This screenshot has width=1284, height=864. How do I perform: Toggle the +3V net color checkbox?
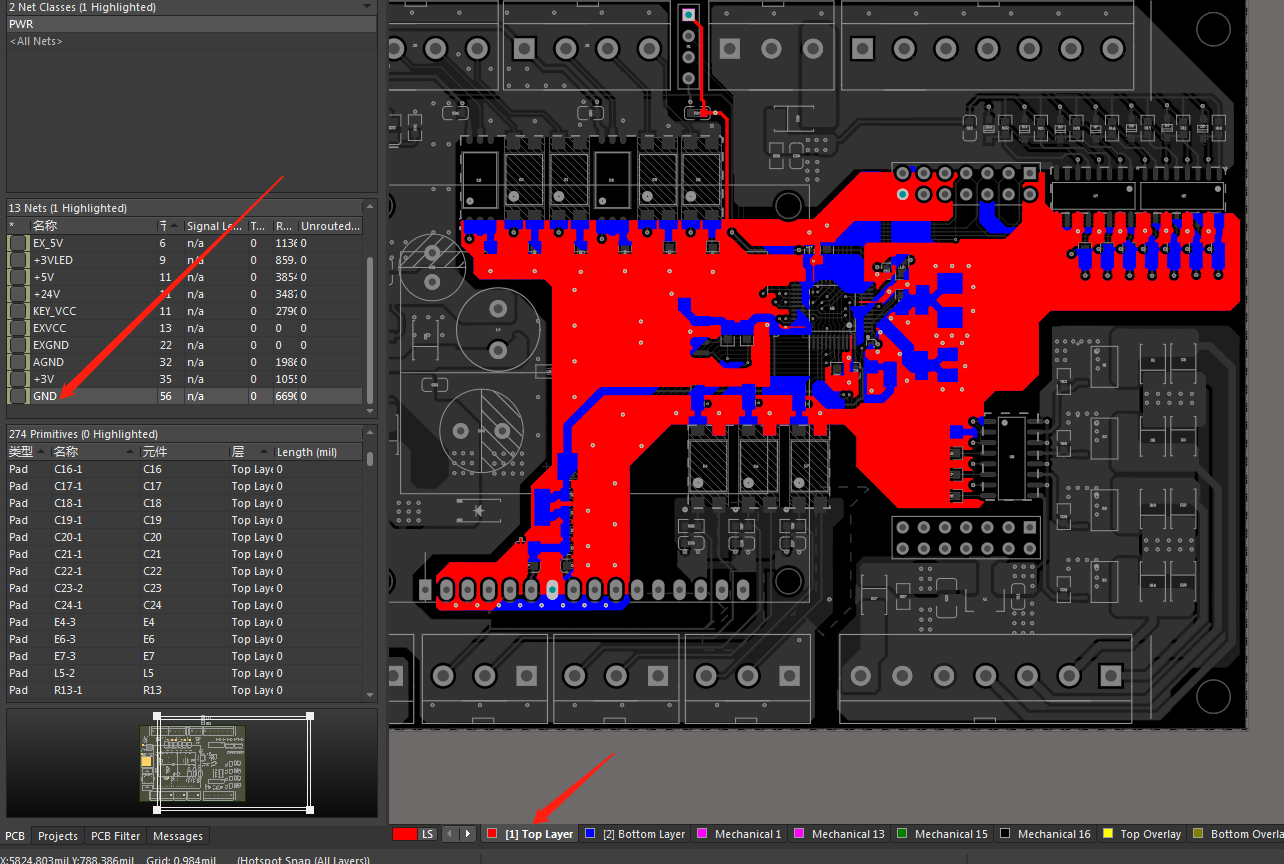pyautogui.click(x=18, y=379)
